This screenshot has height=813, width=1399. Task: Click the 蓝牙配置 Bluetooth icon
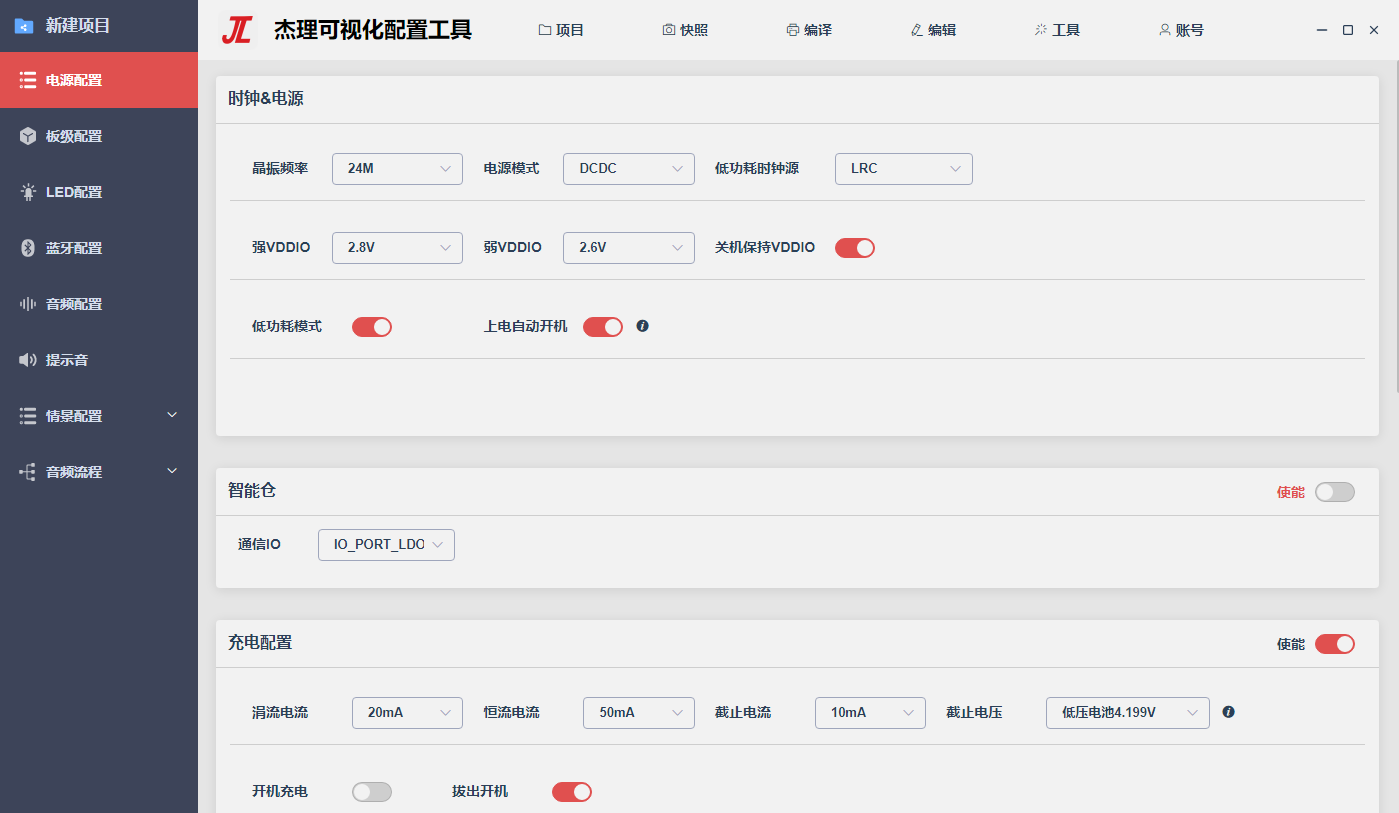[x=28, y=248]
